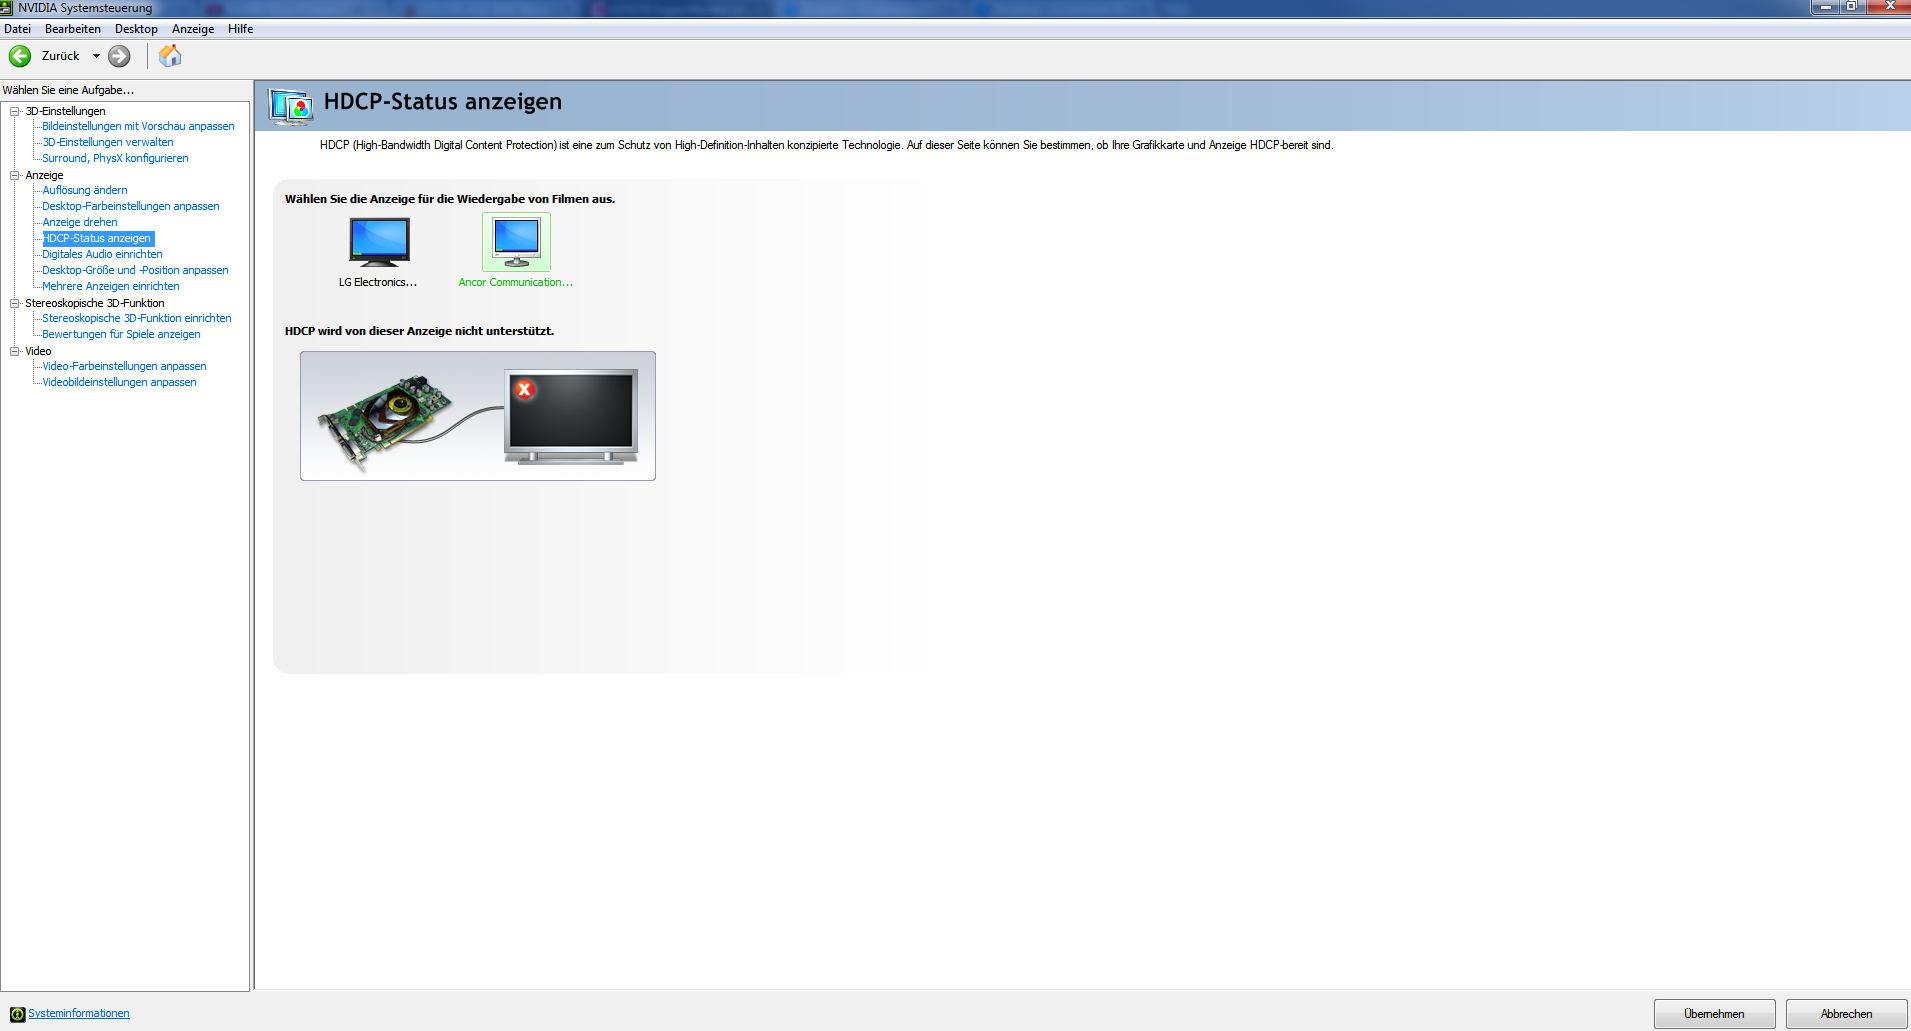Open the Desktop menu
The image size is (1911, 1031).
pyautogui.click(x=136, y=29)
